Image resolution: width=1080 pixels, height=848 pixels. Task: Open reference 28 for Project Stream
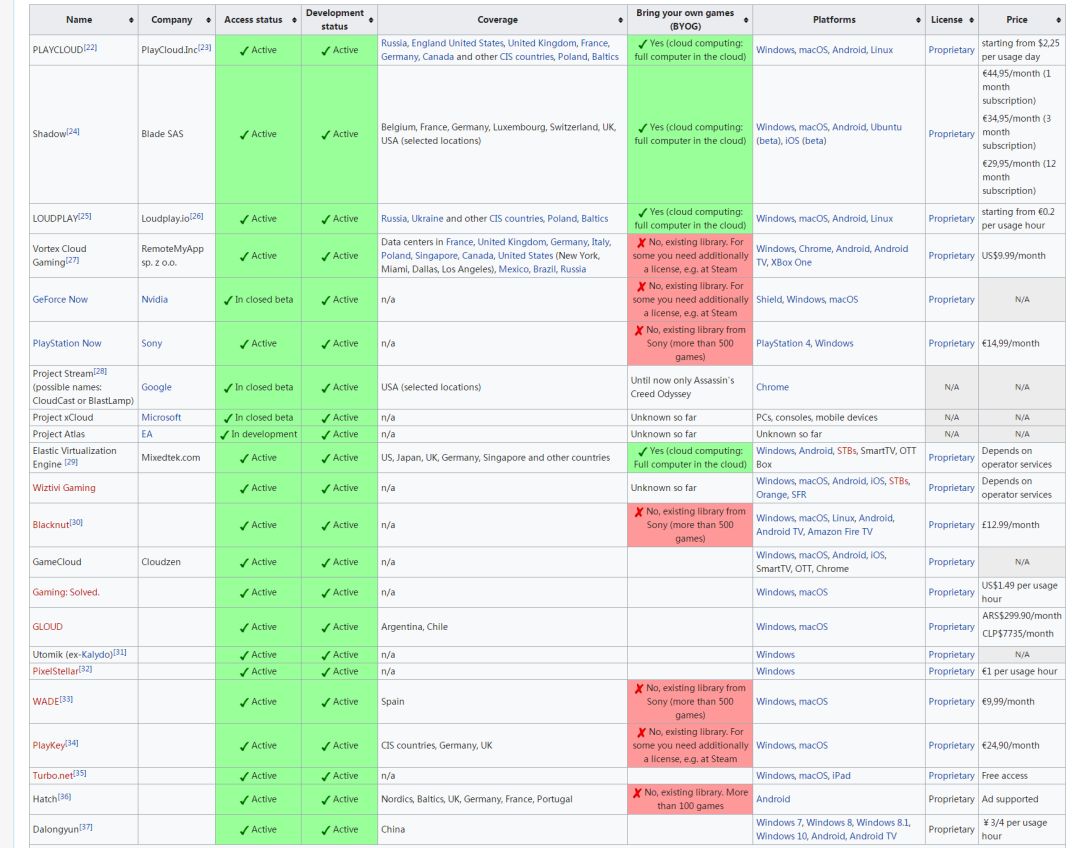[100, 371]
